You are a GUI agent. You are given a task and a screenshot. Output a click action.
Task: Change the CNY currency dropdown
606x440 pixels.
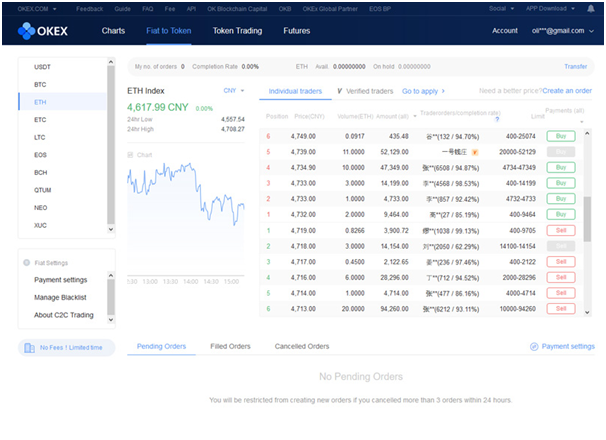(x=234, y=90)
